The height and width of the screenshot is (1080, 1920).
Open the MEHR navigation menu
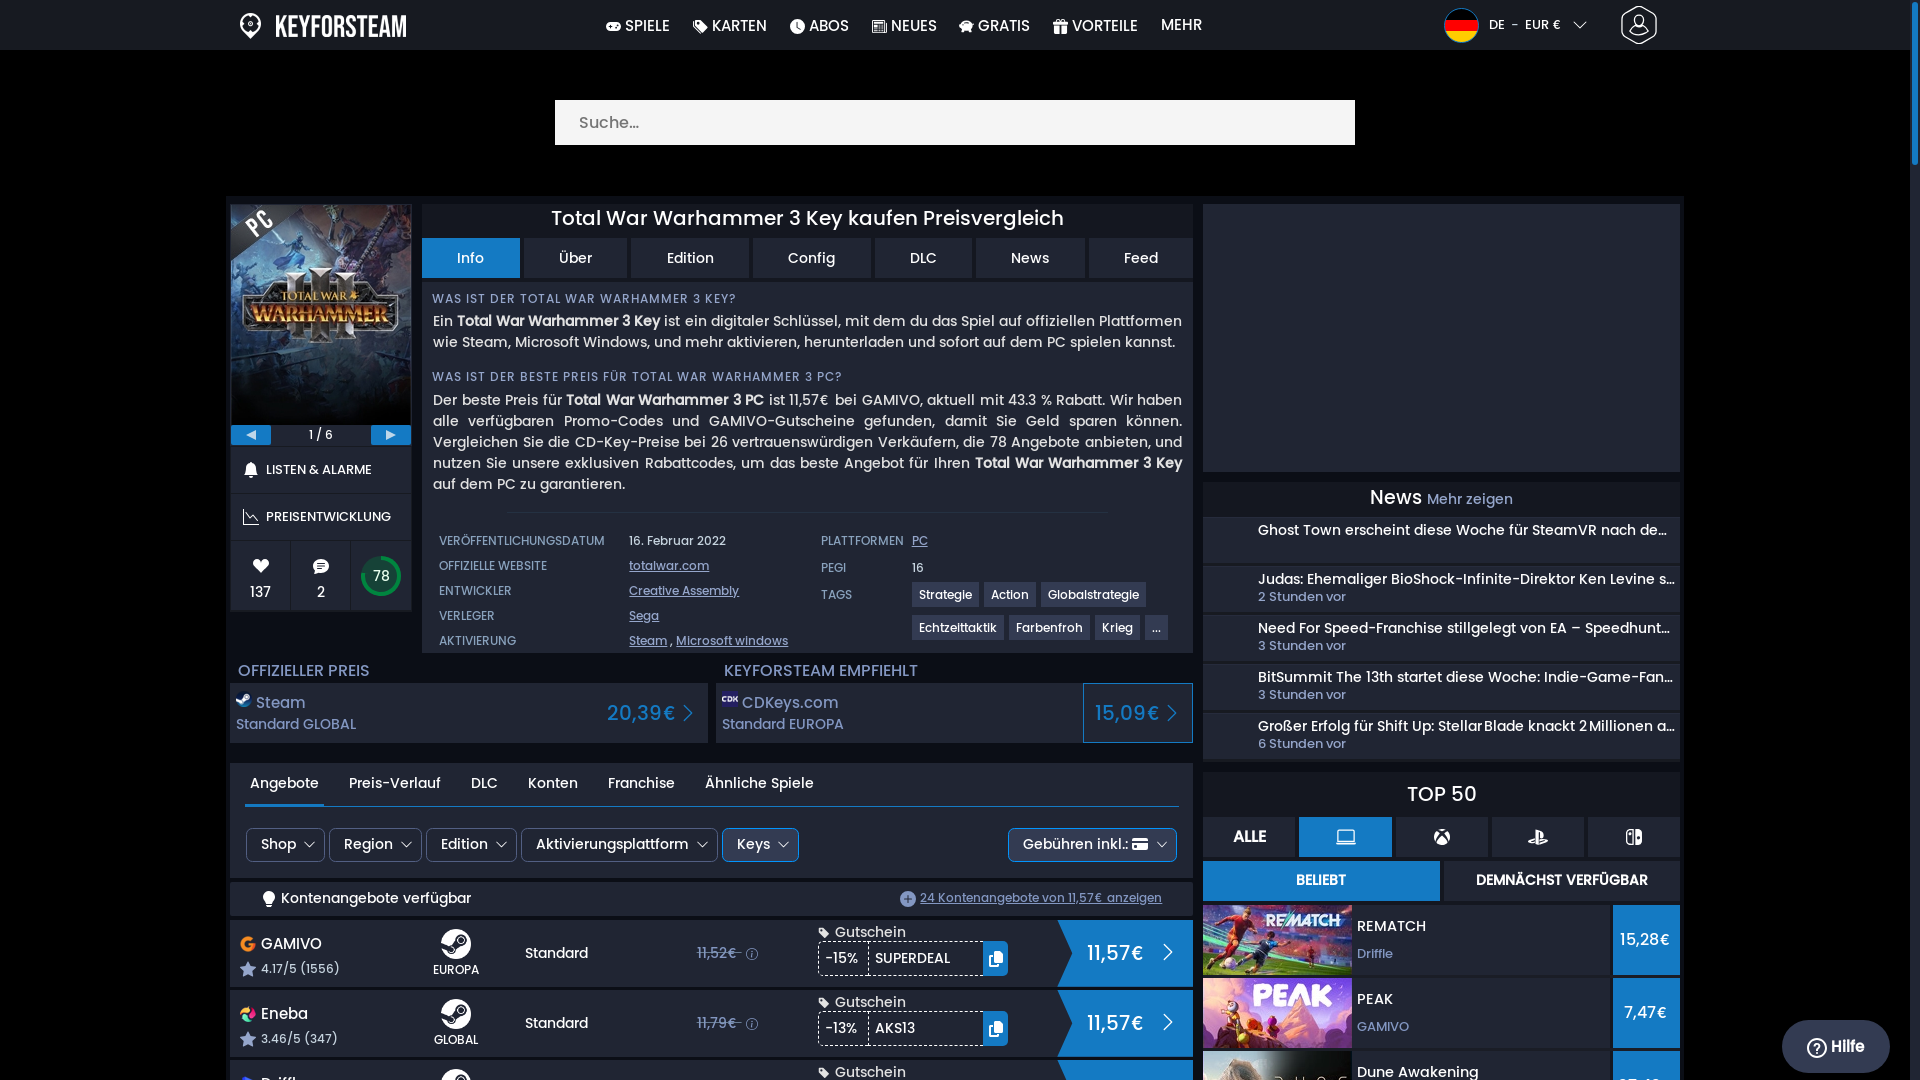[x=1181, y=25]
